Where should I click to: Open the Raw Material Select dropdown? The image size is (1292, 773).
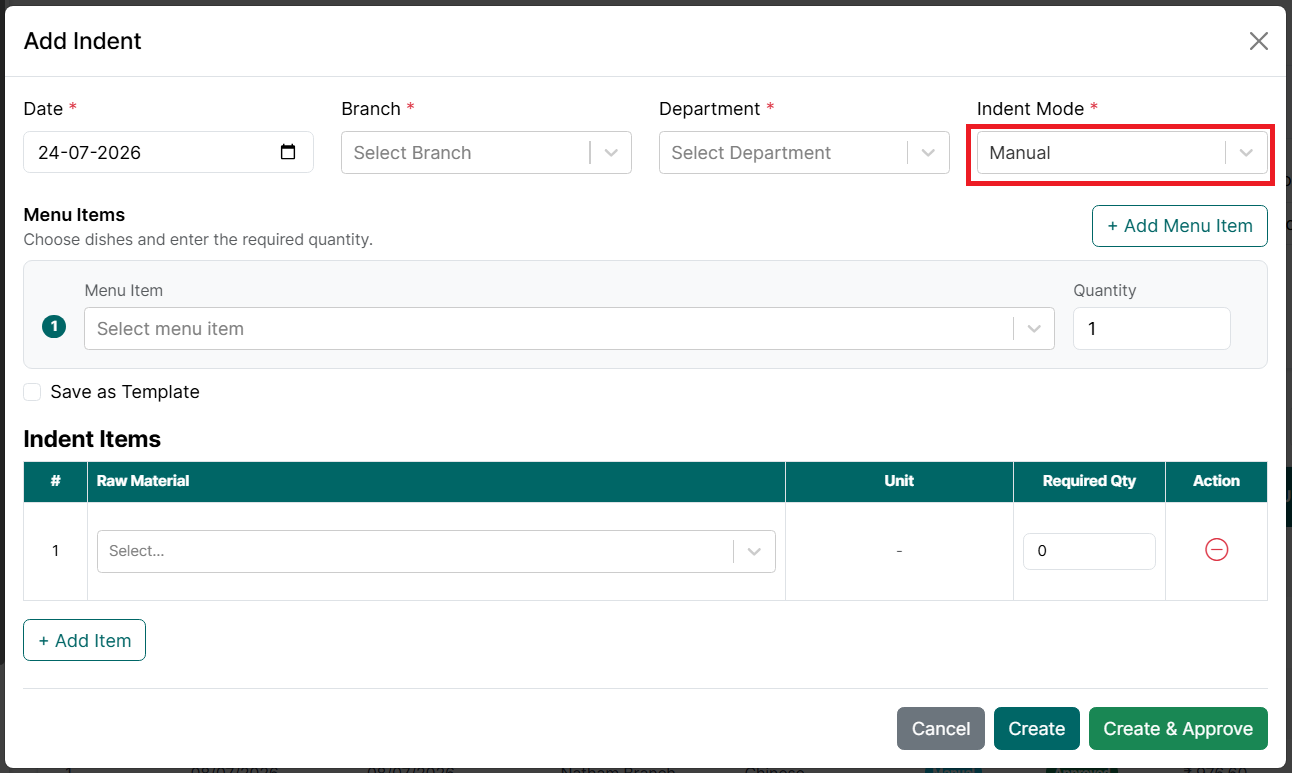pos(436,551)
